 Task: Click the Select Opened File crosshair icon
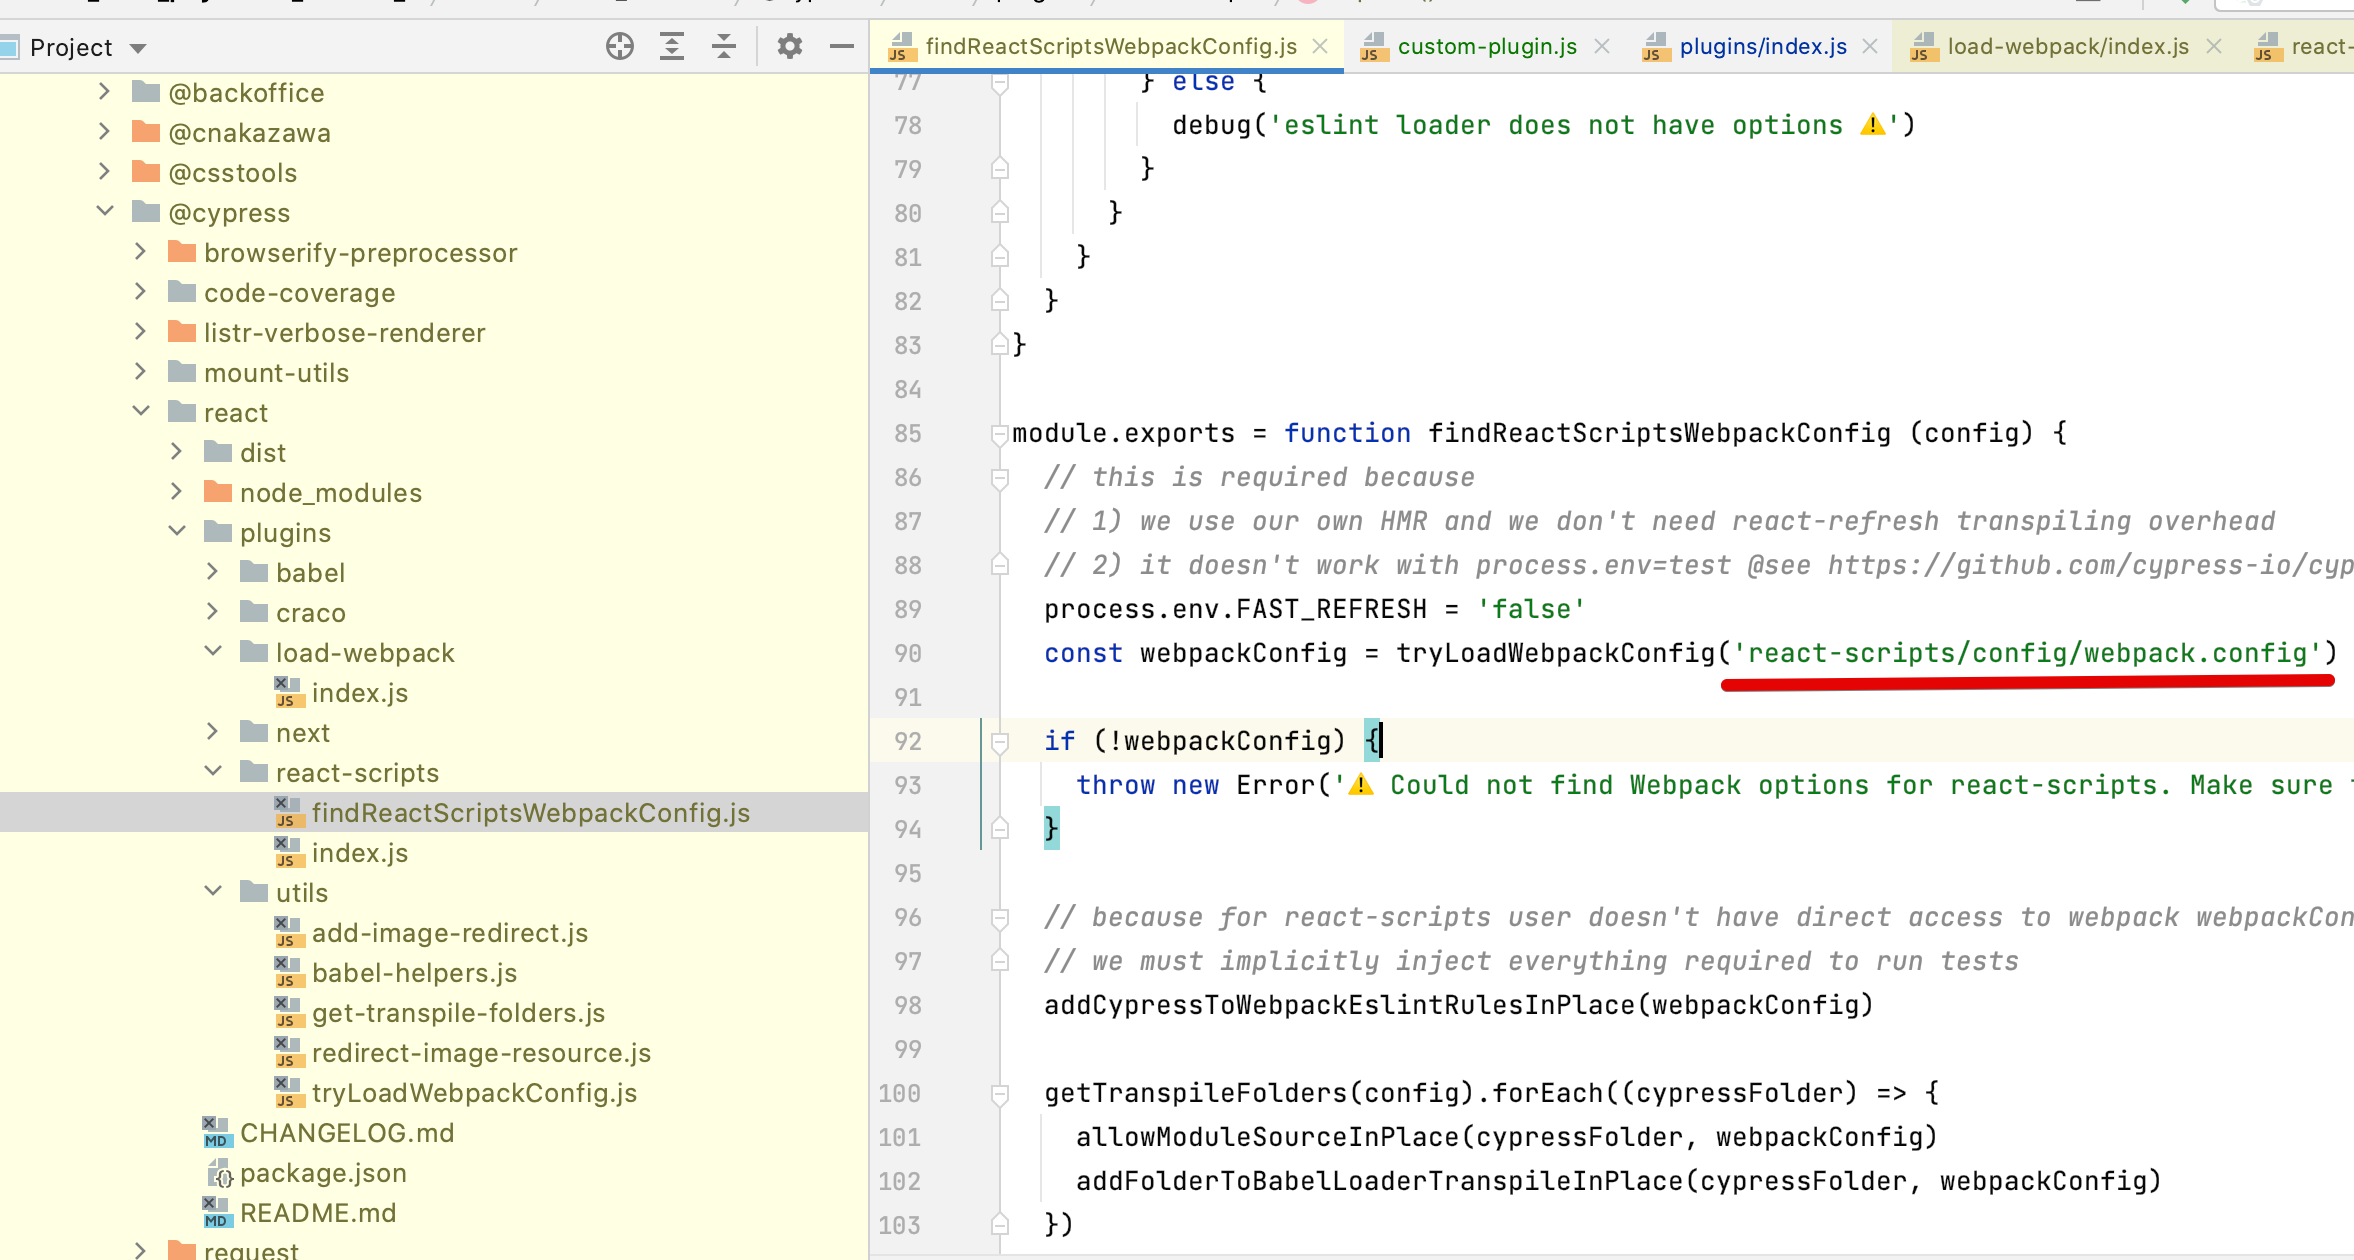[x=619, y=46]
